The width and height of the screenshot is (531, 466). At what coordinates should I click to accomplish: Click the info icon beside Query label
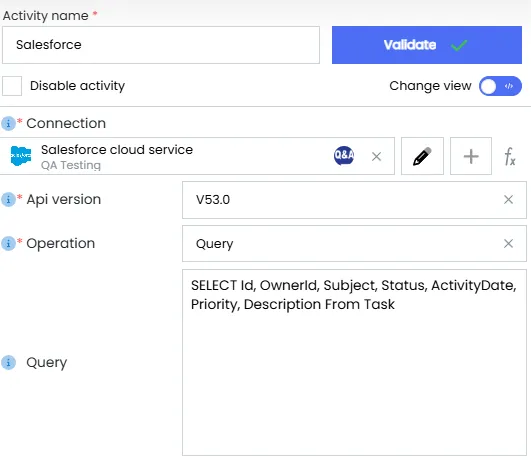pos(8,362)
